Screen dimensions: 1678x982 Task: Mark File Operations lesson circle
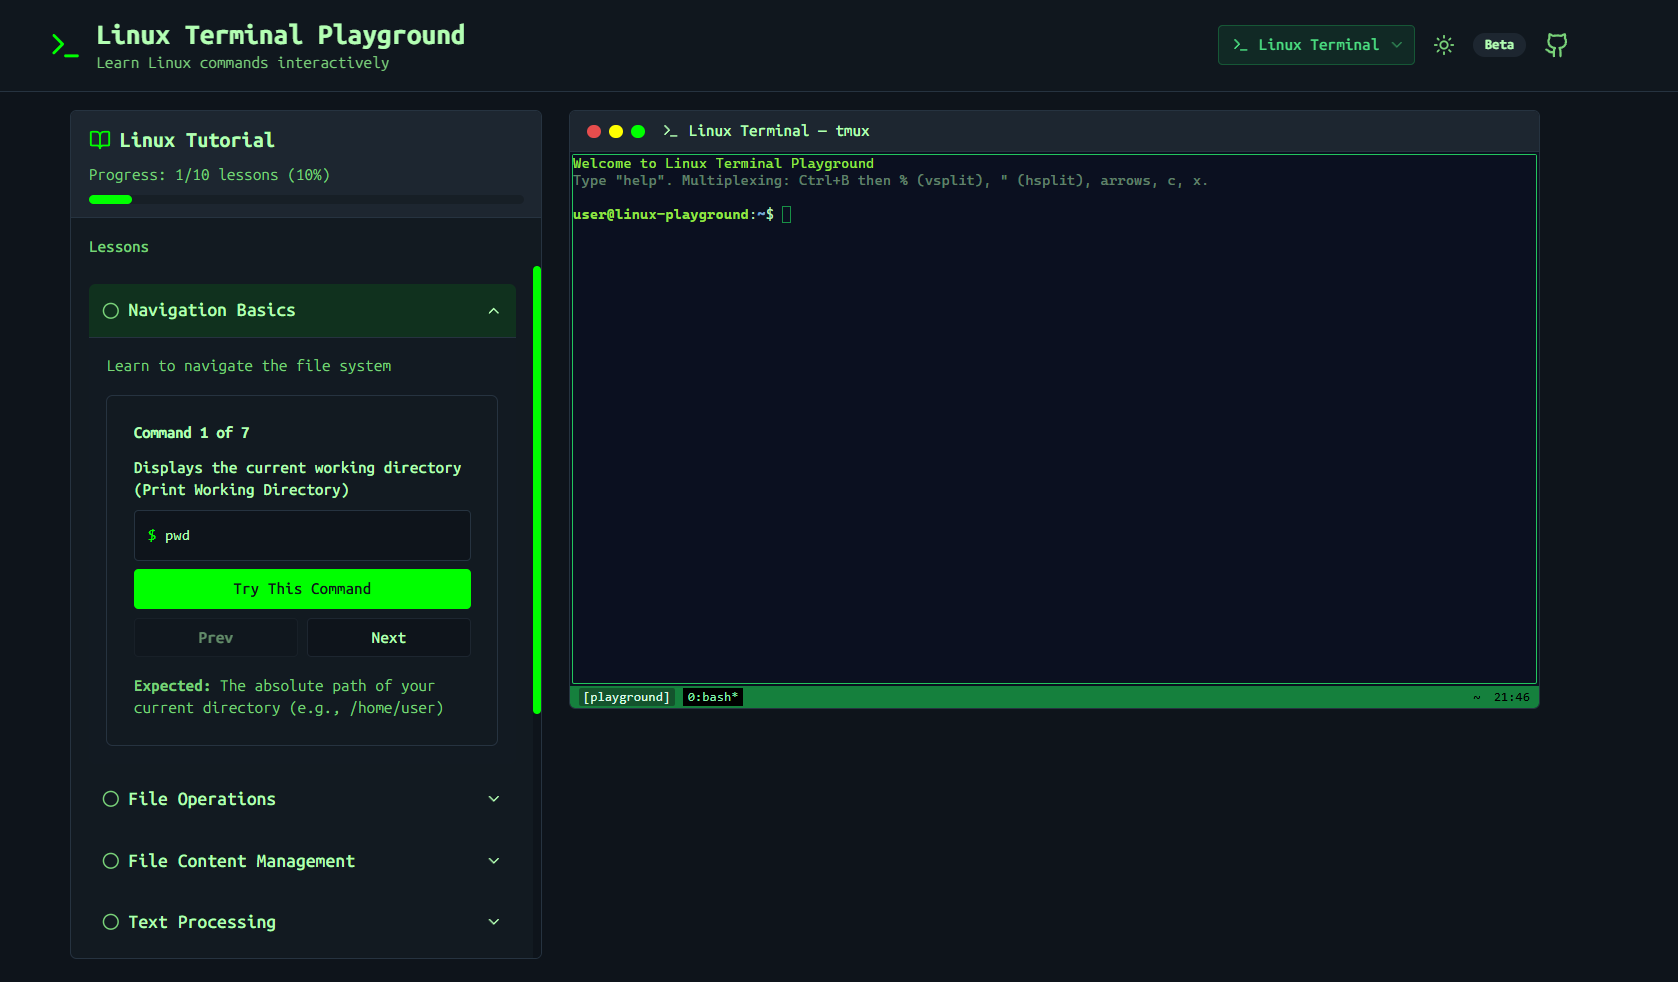[111, 799]
